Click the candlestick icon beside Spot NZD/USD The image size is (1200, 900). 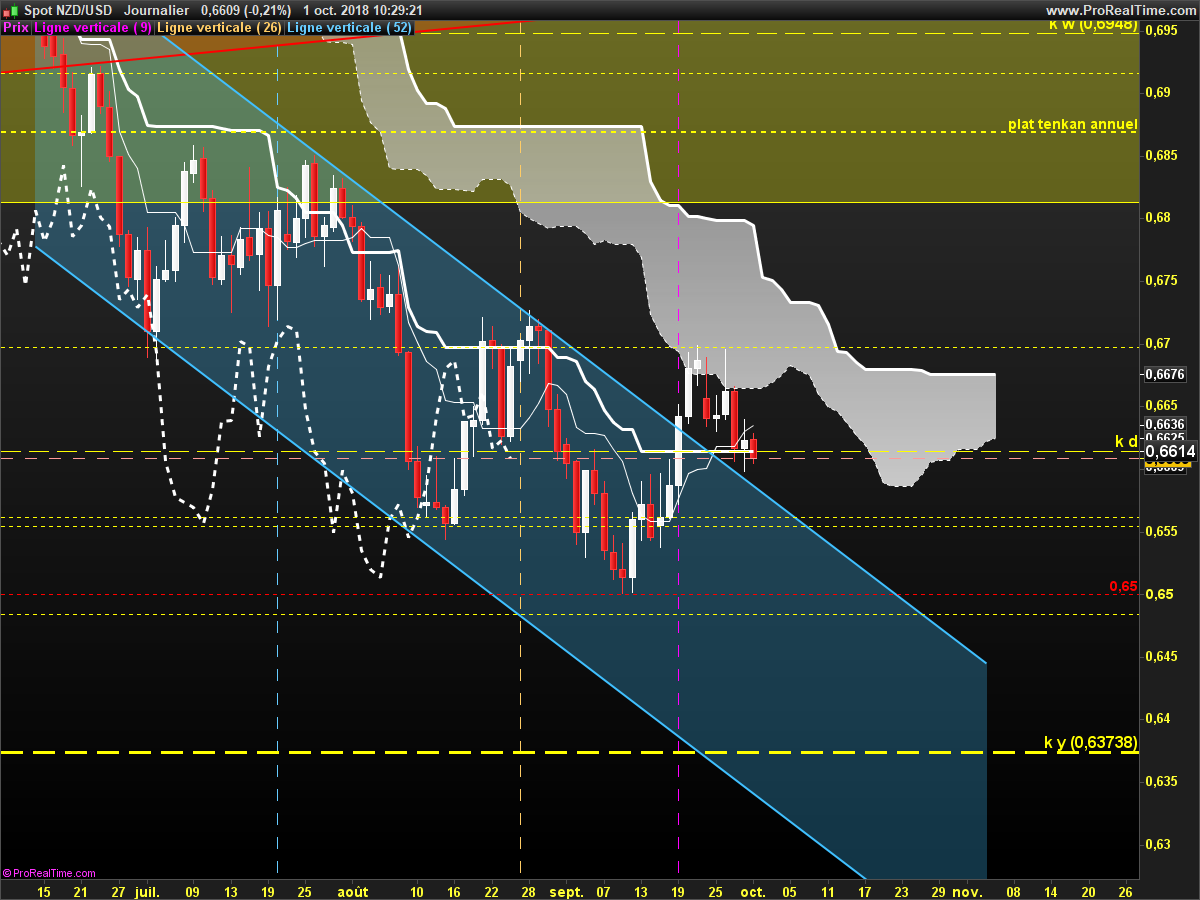click(10, 9)
